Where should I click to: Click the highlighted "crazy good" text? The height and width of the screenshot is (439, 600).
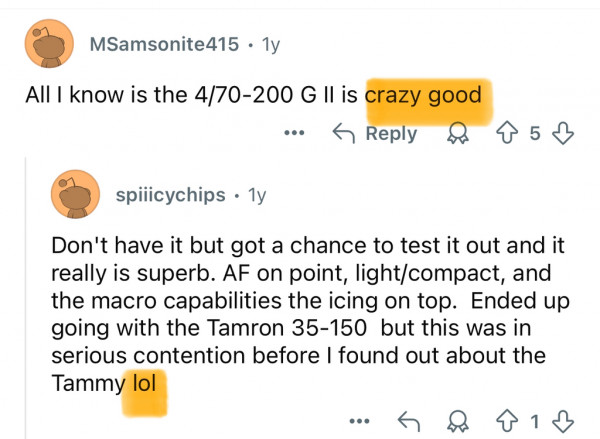click(423, 96)
